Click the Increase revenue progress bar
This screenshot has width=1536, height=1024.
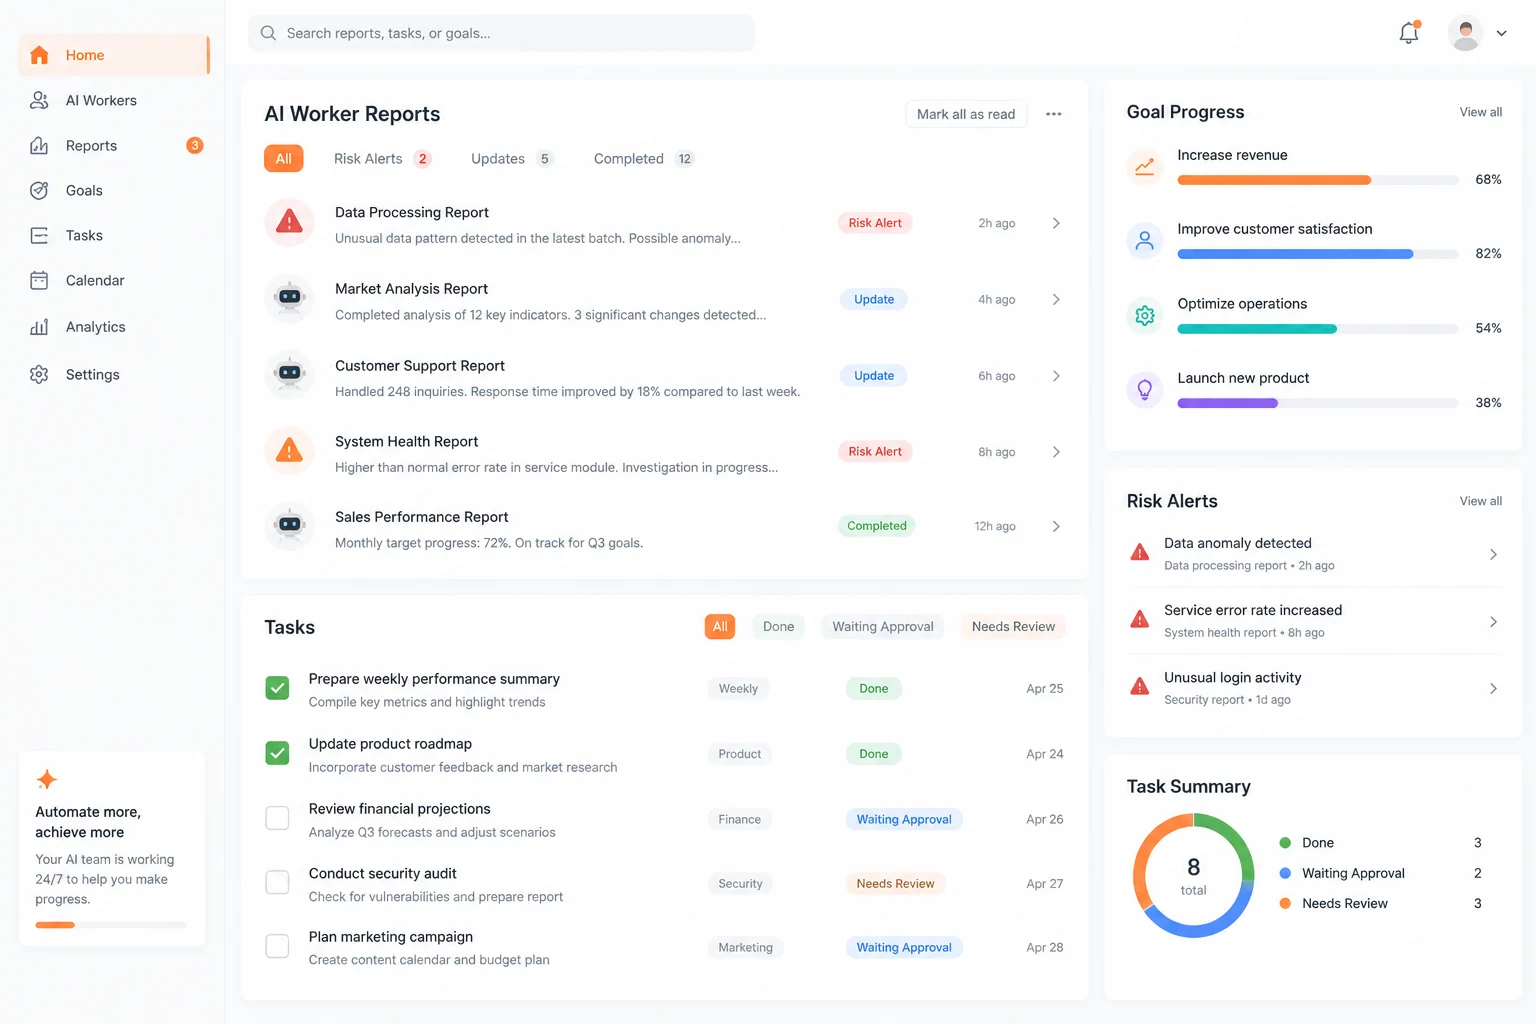point(1318,180)
